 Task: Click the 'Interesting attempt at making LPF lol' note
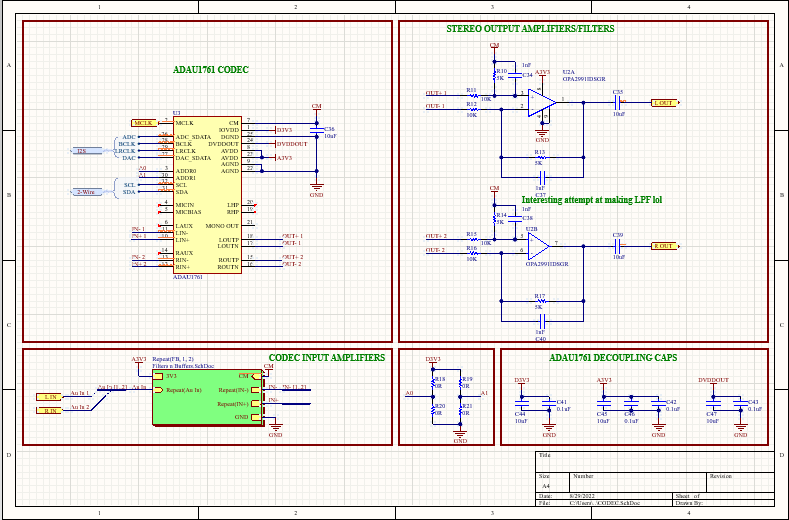click(592, 200)
